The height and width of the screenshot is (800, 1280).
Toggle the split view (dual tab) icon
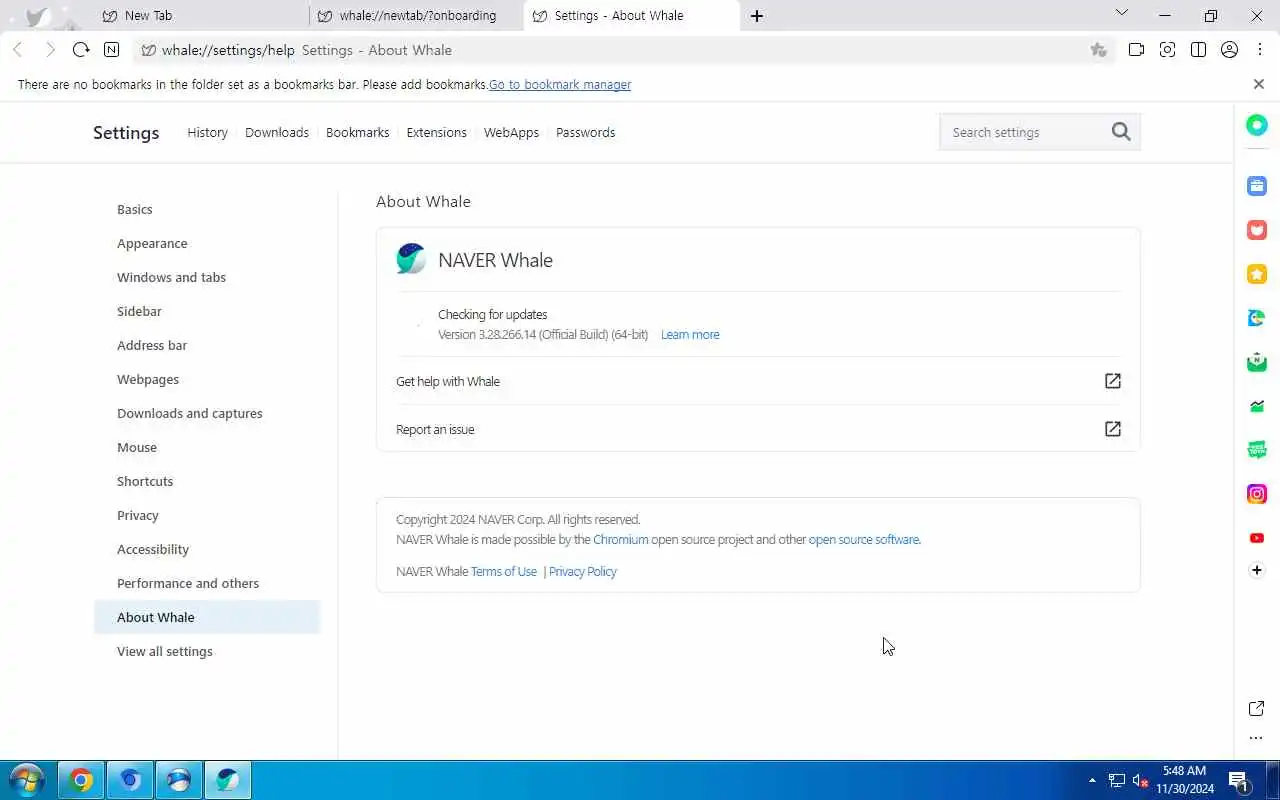click(x=1198, y=50)
